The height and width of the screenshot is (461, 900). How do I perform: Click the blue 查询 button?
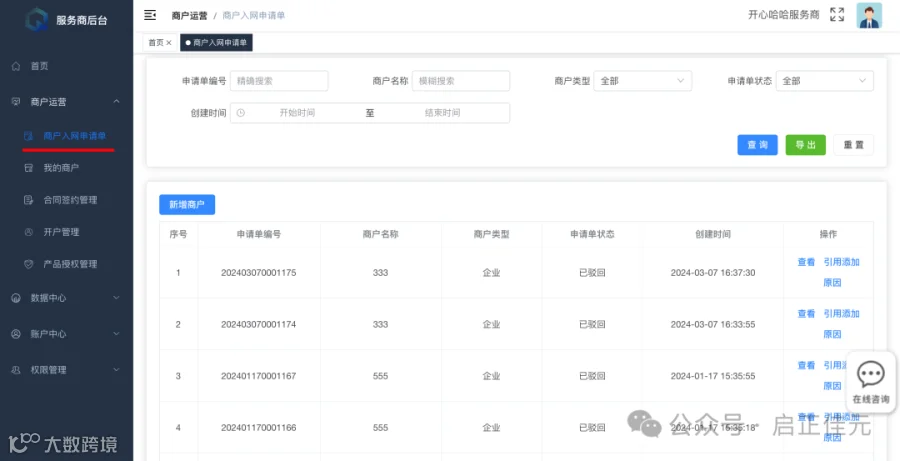point(757,145)
